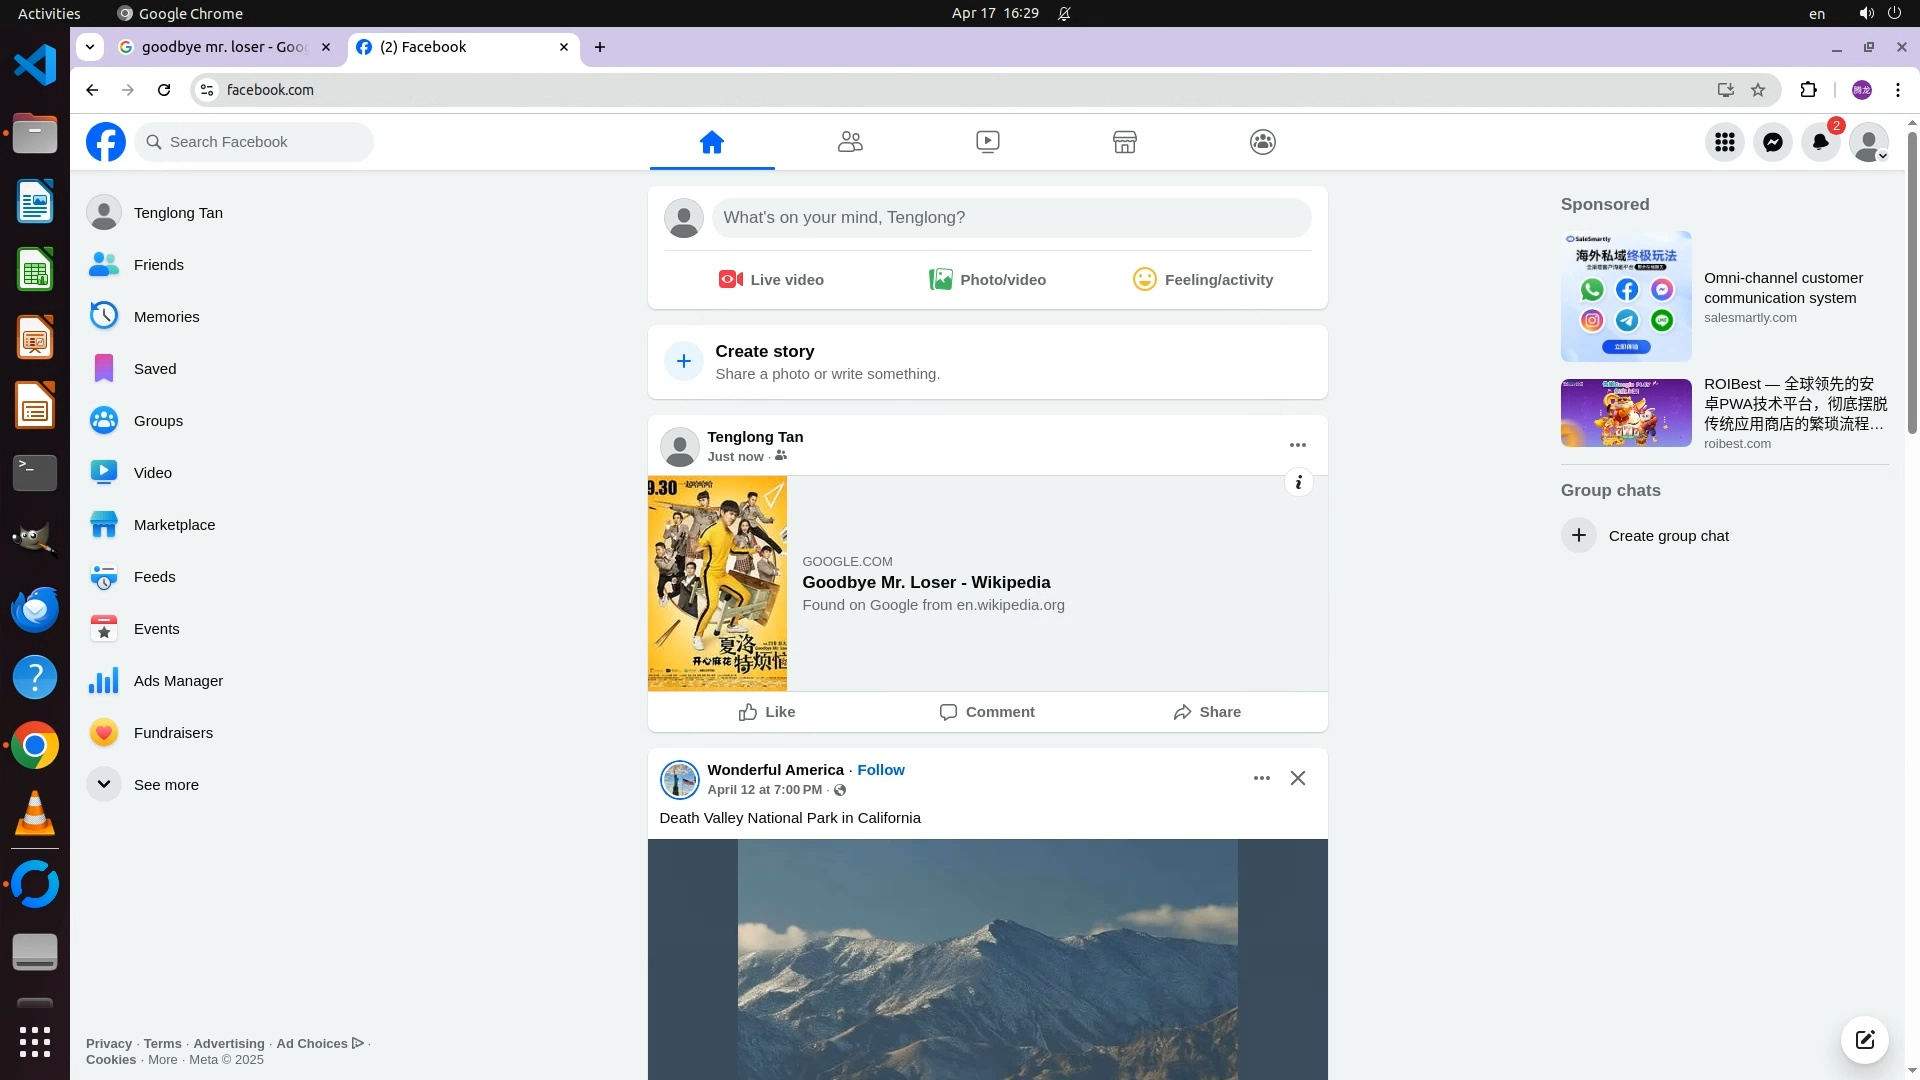Open the Facebook apps grid menu
This screenshot has height=1080, width=1920.
[x=1724, y=142]
